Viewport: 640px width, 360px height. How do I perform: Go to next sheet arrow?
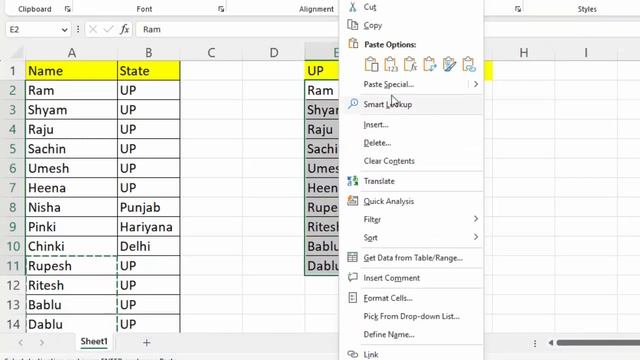(x=42, y=342)
